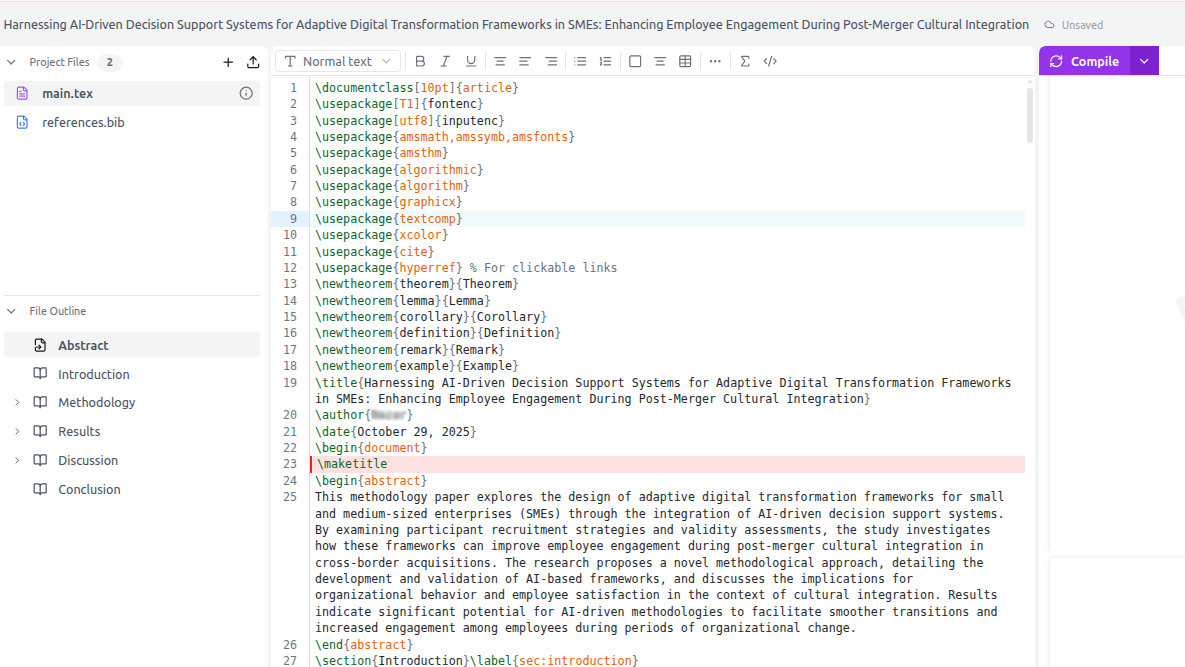Screen dimensions: 1185x667
Task: Click line number 23 in gutter
Action: pyautogui.click(x=290, y=464)
